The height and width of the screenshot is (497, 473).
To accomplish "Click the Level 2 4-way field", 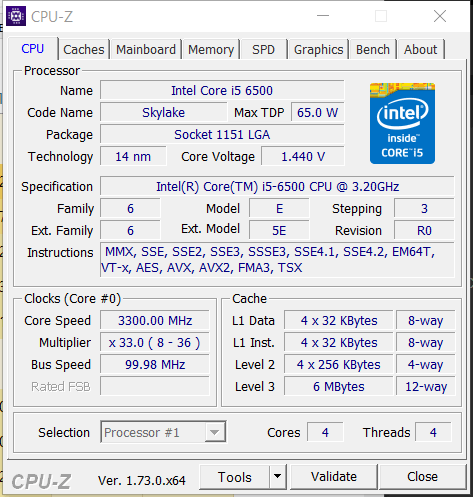I will 426,364.
